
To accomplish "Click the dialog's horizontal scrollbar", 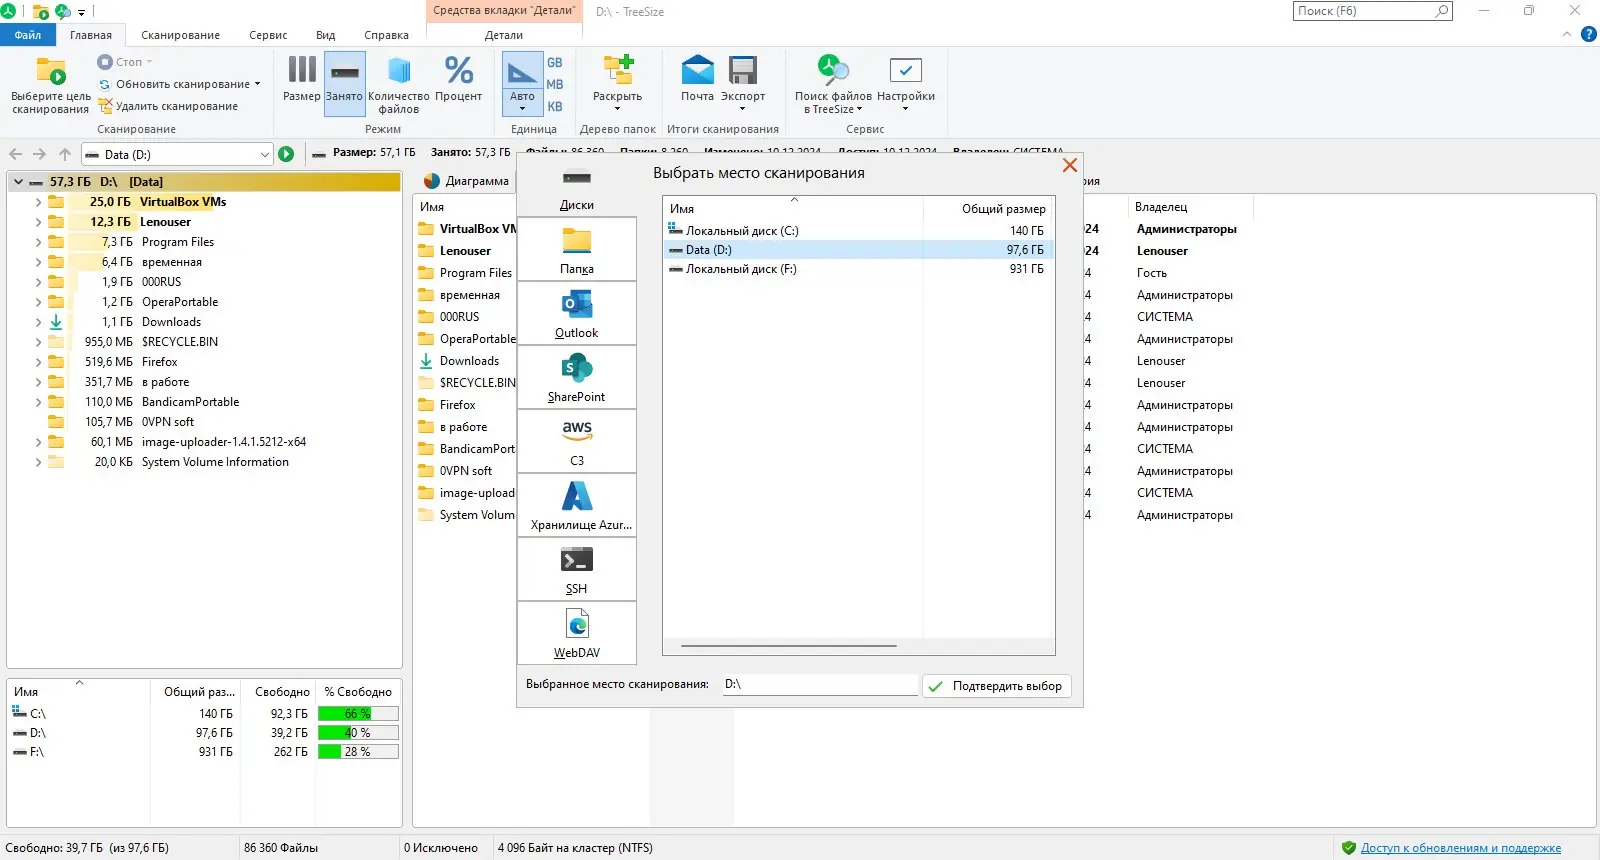I will click(789, 646).
